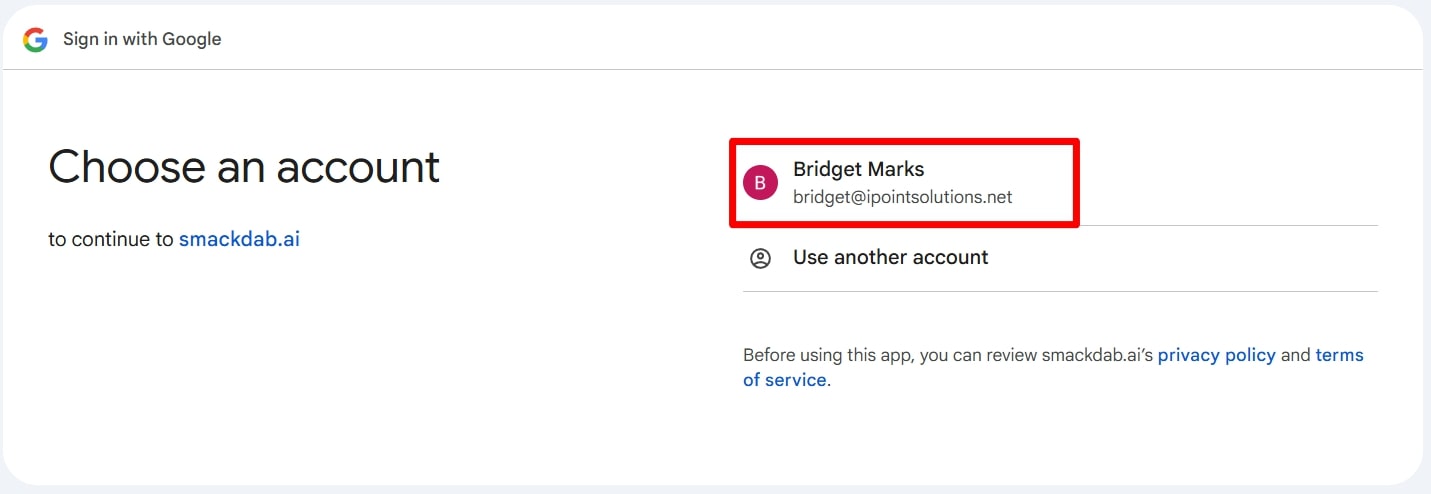Choose the bridget@ipointsolutions.net email address
The width and height of the screenshot is (1431, 494).
902,197
